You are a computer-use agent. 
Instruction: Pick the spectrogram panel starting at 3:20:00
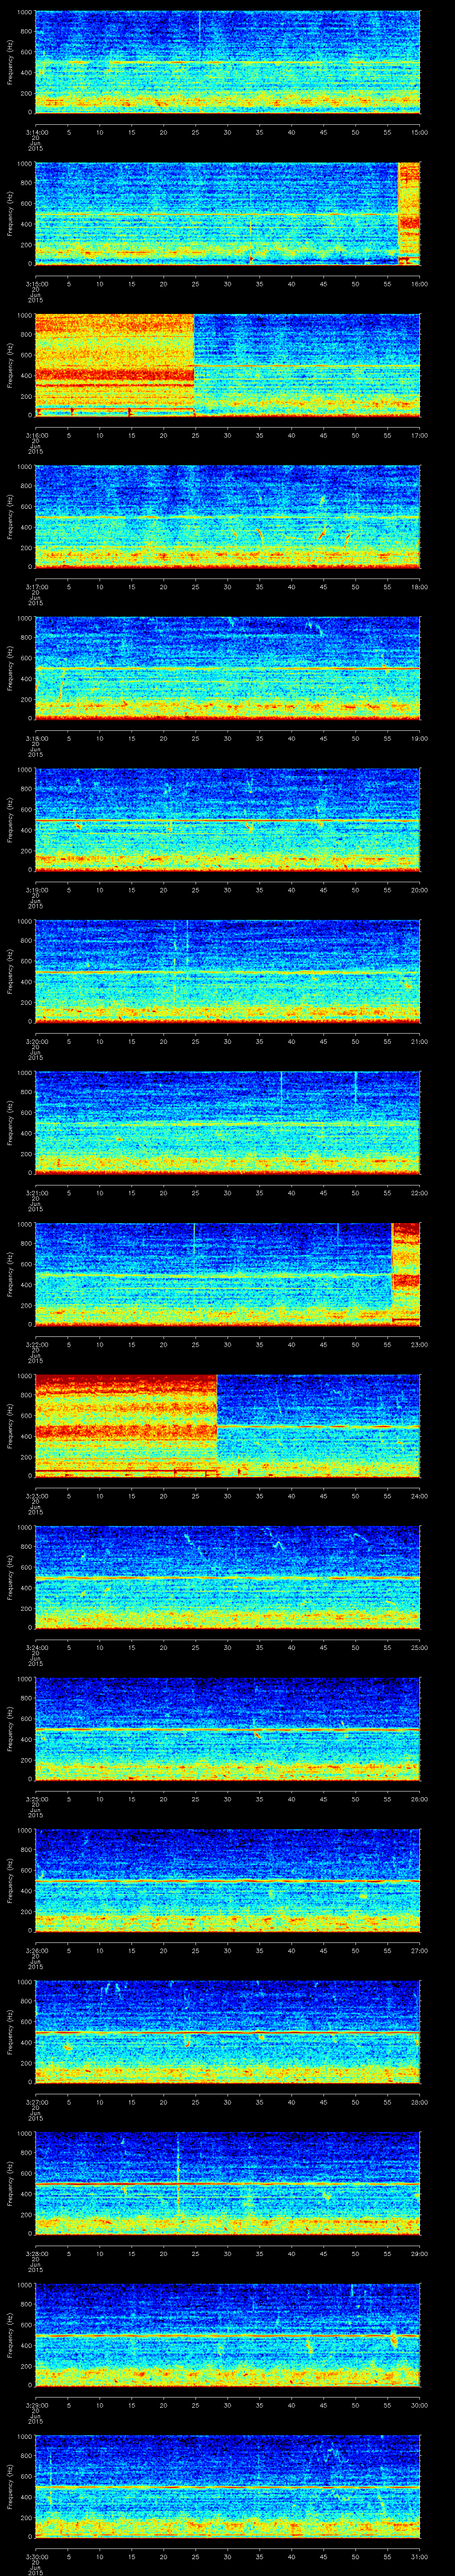point(228,971)
